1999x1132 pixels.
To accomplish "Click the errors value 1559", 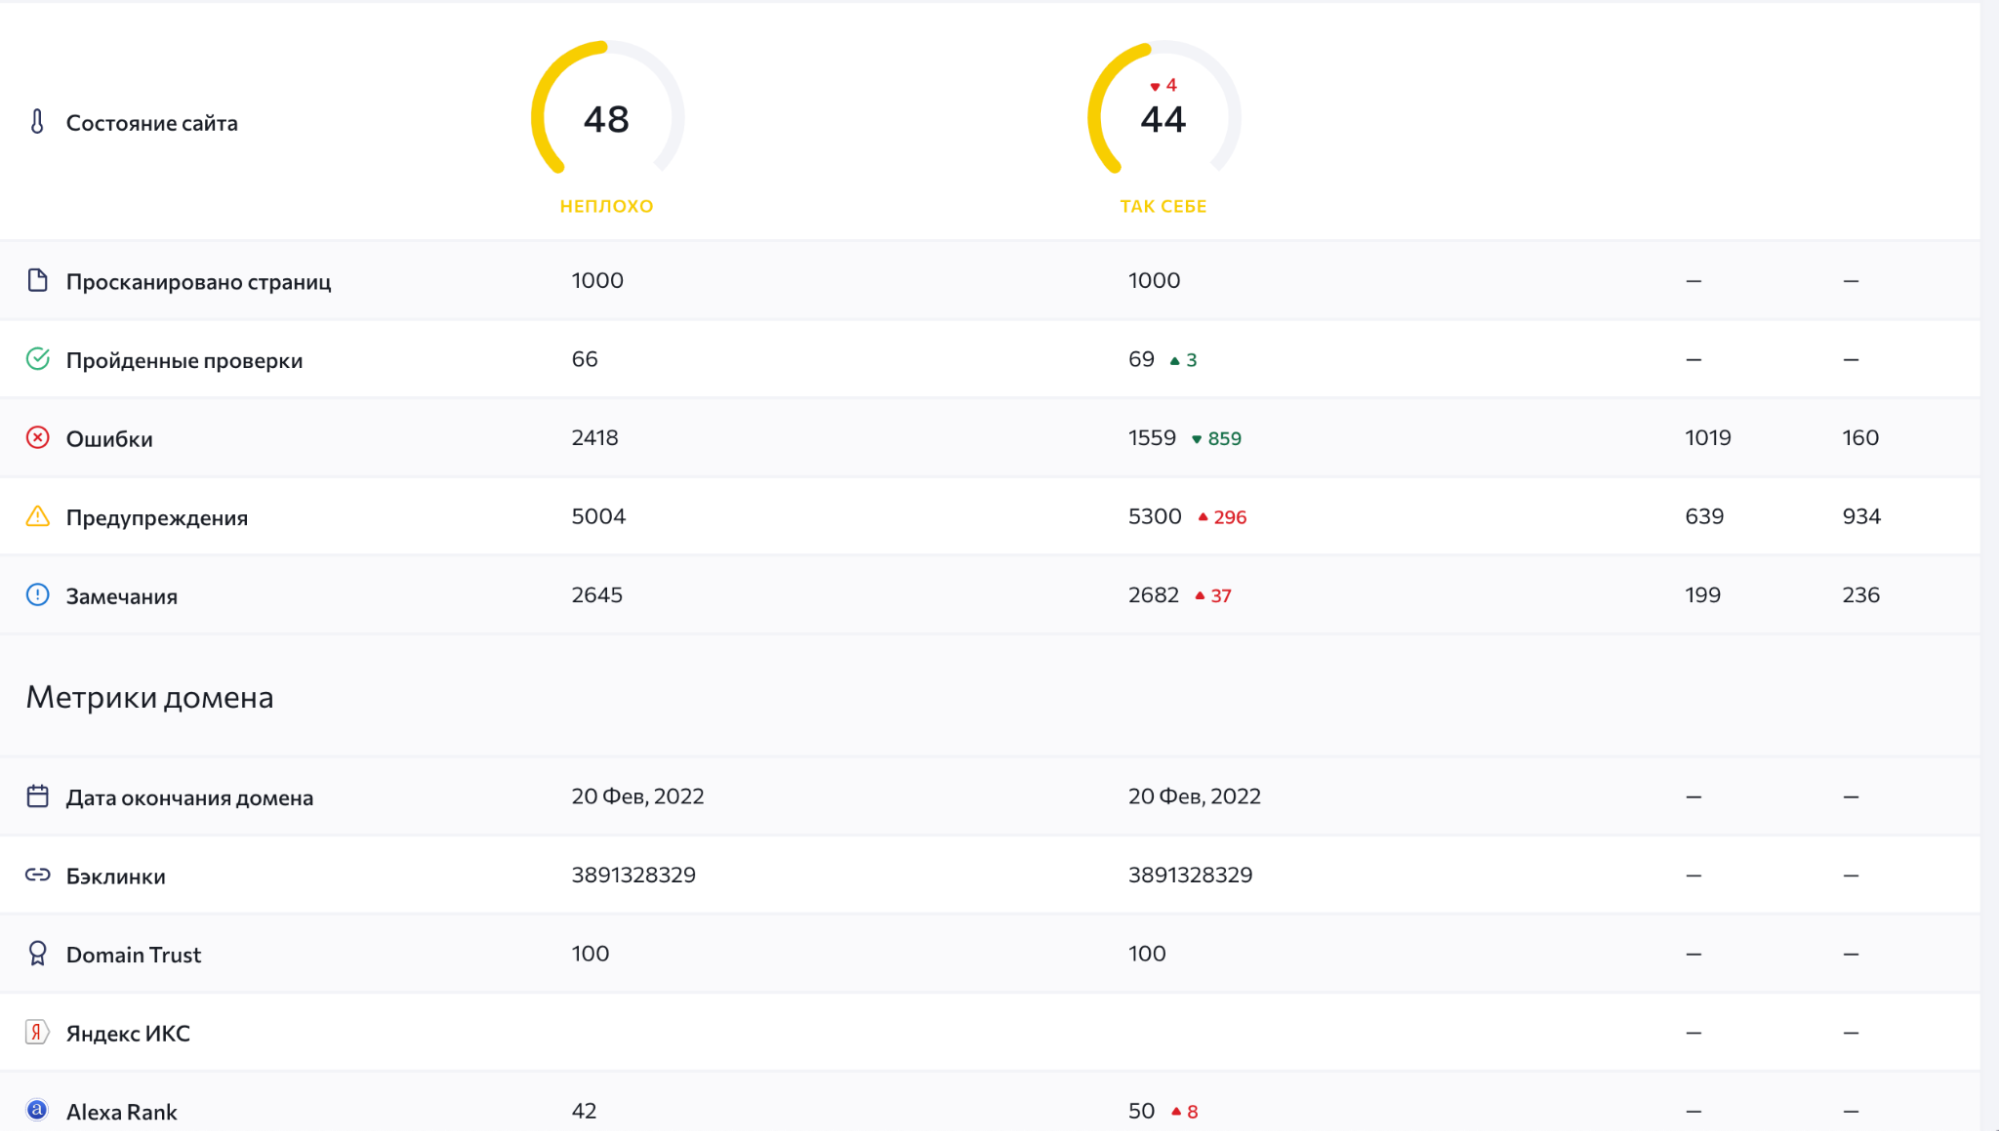I will click(x=1152, y=437).
